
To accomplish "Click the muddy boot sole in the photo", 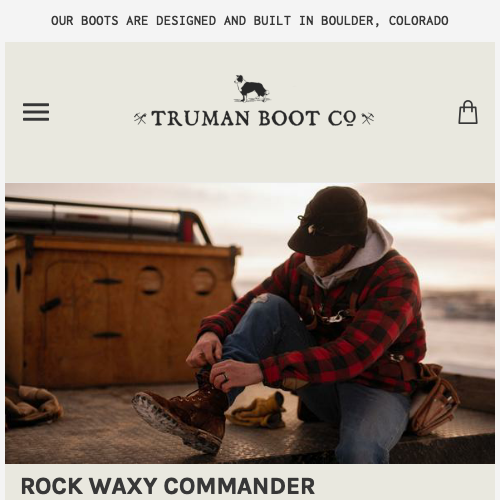I will click(175, 422).
